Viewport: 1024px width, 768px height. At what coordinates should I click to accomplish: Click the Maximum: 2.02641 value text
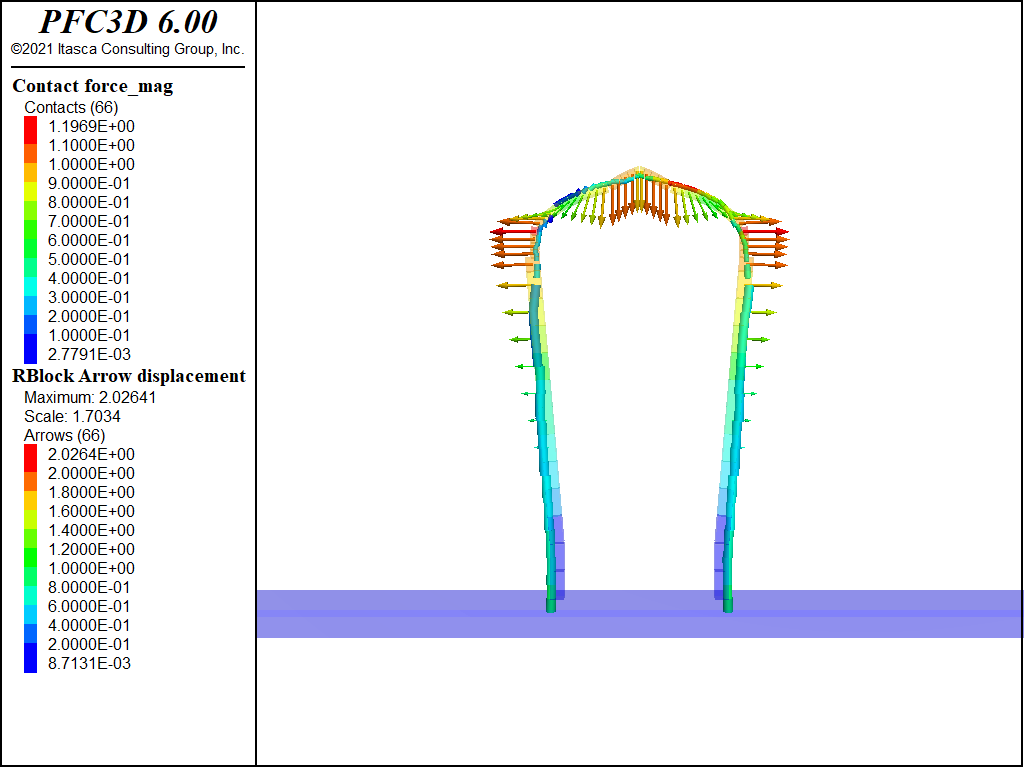click(90, 397)
